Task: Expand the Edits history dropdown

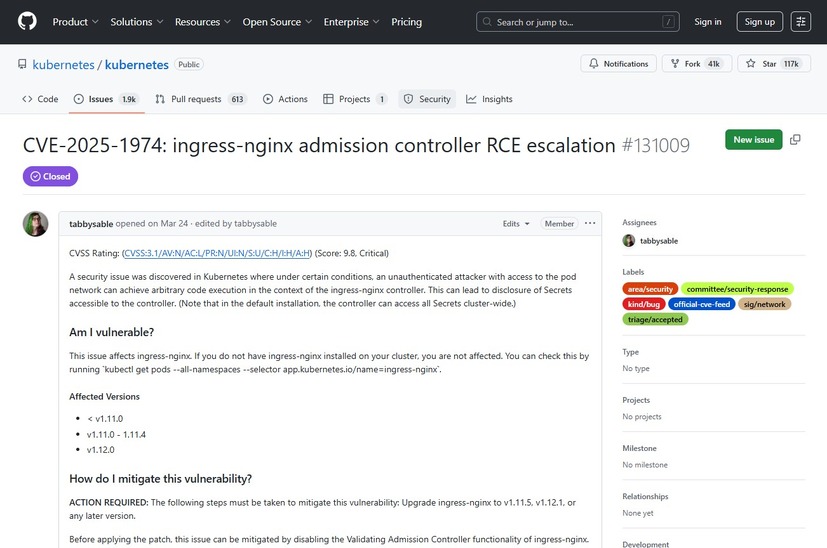Action: [515, 224]
